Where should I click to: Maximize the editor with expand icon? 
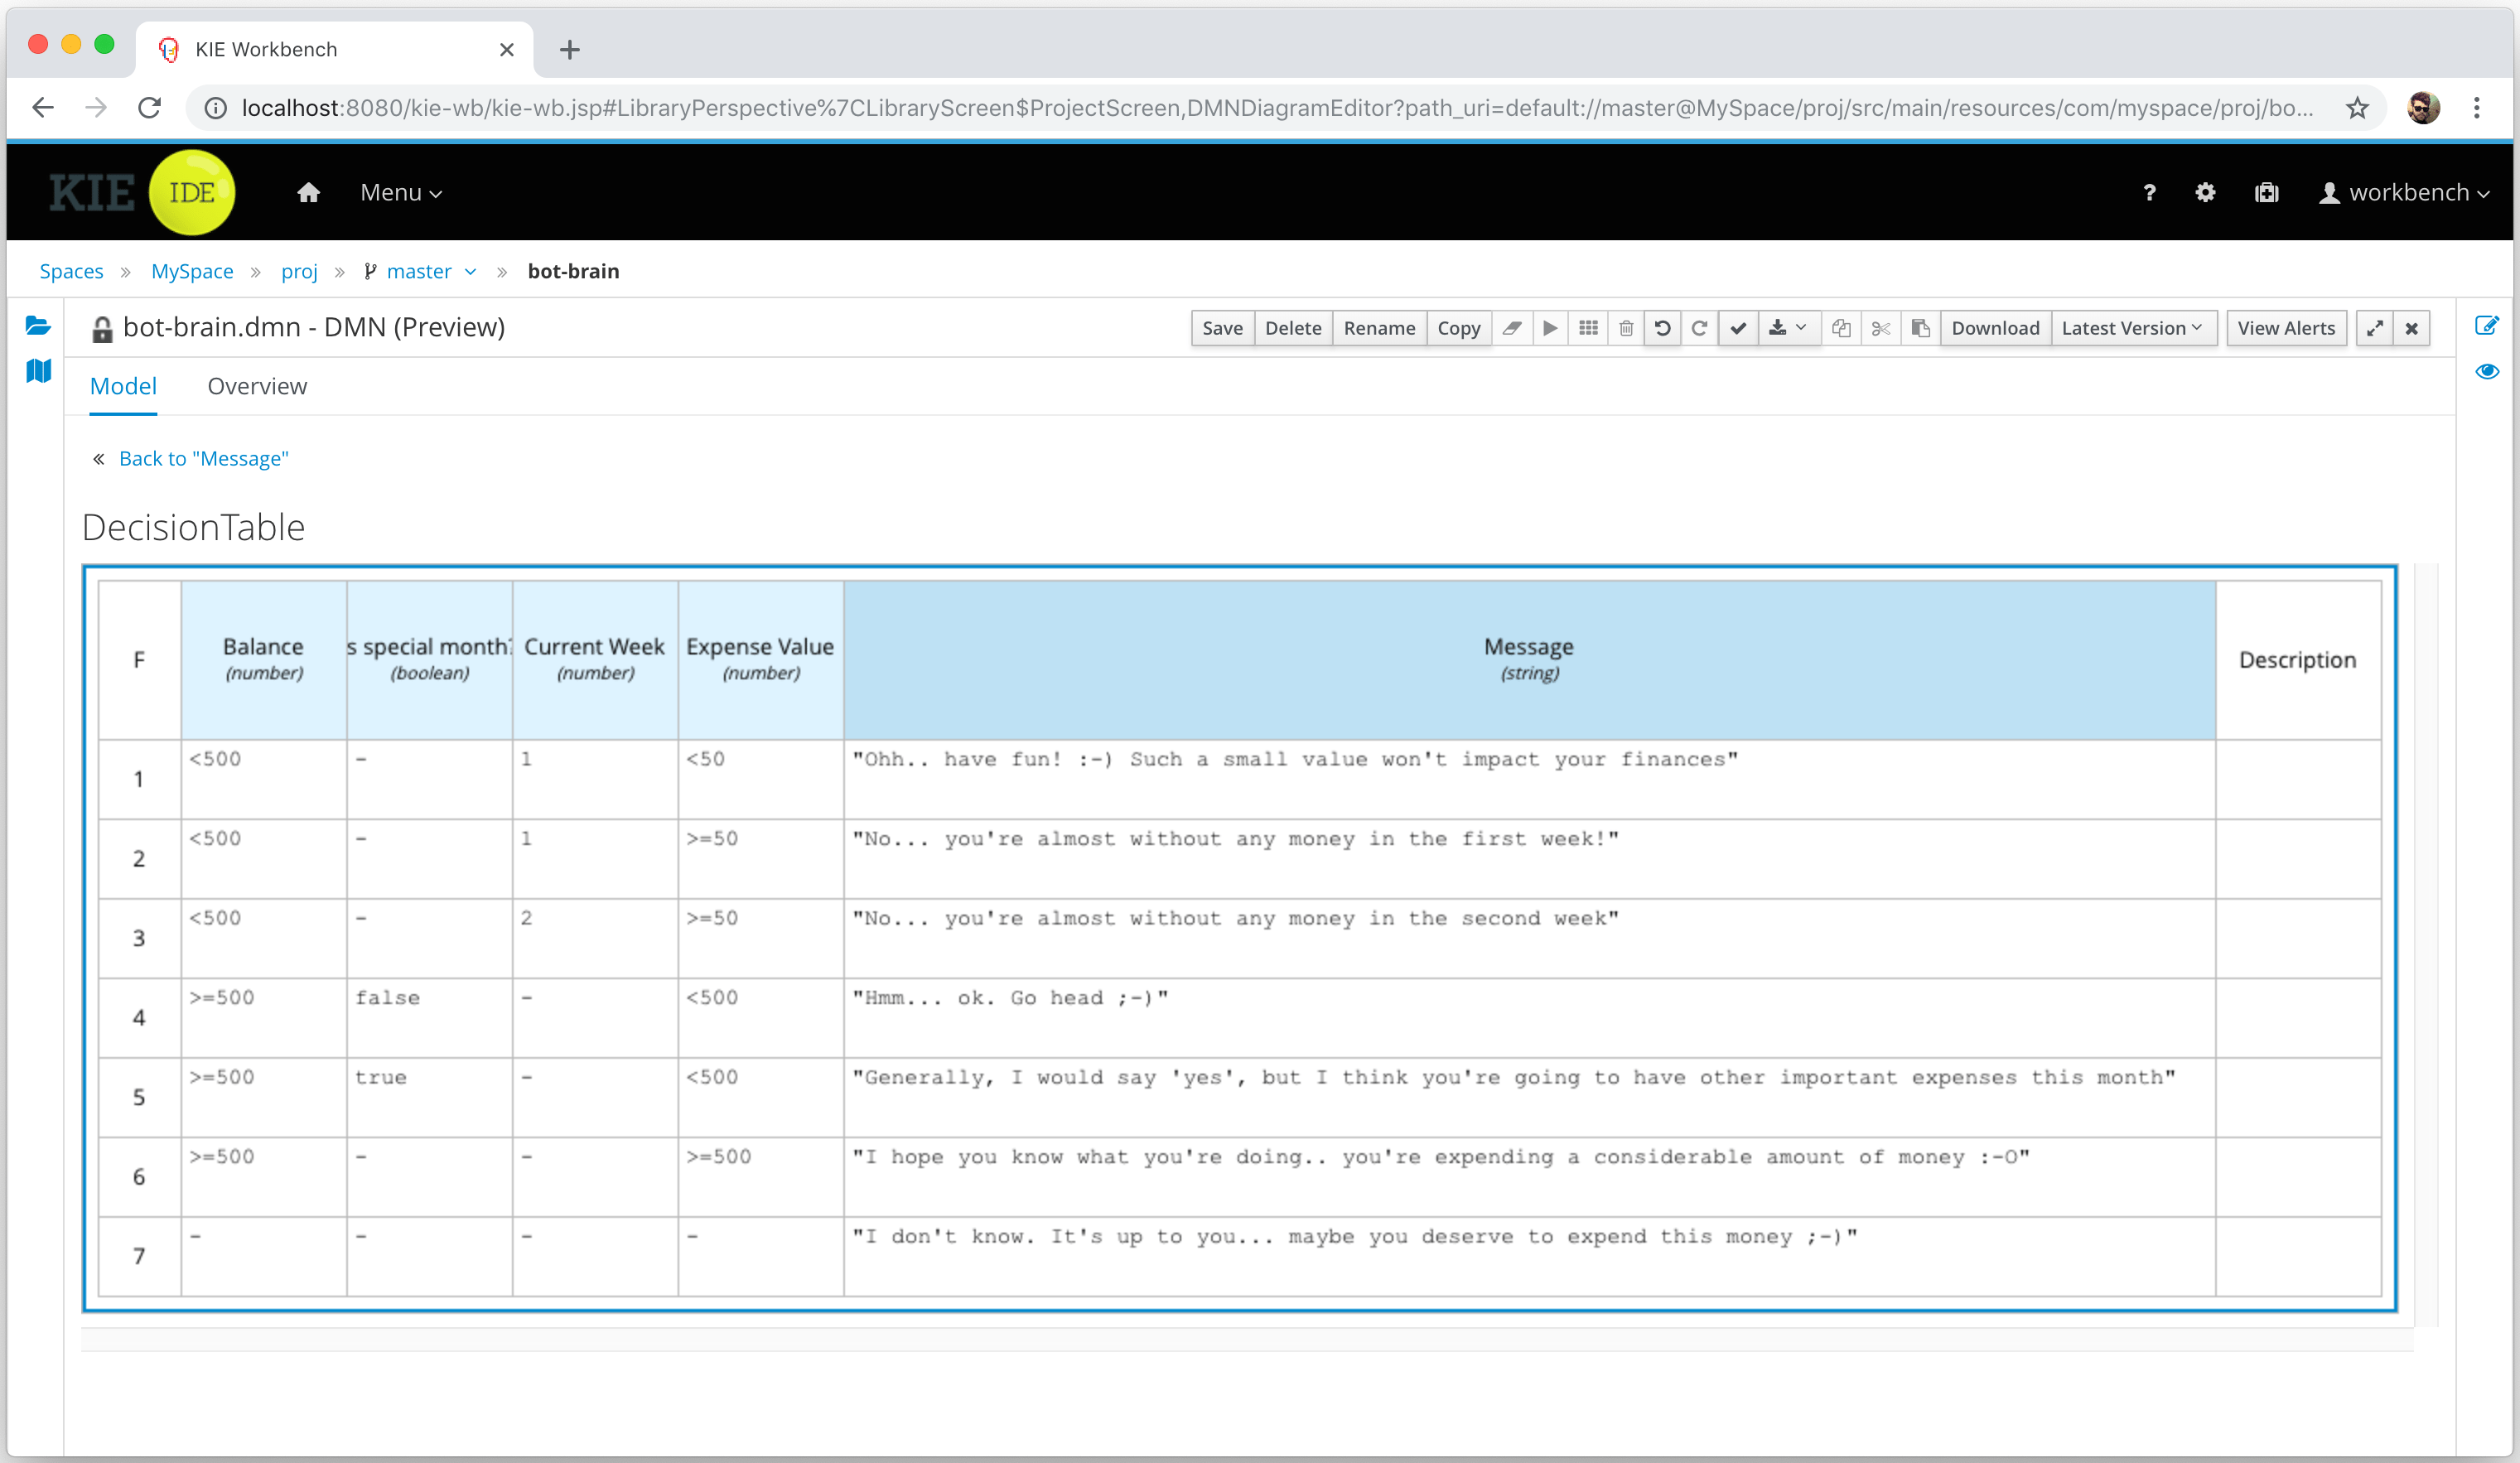[2374, 328]
